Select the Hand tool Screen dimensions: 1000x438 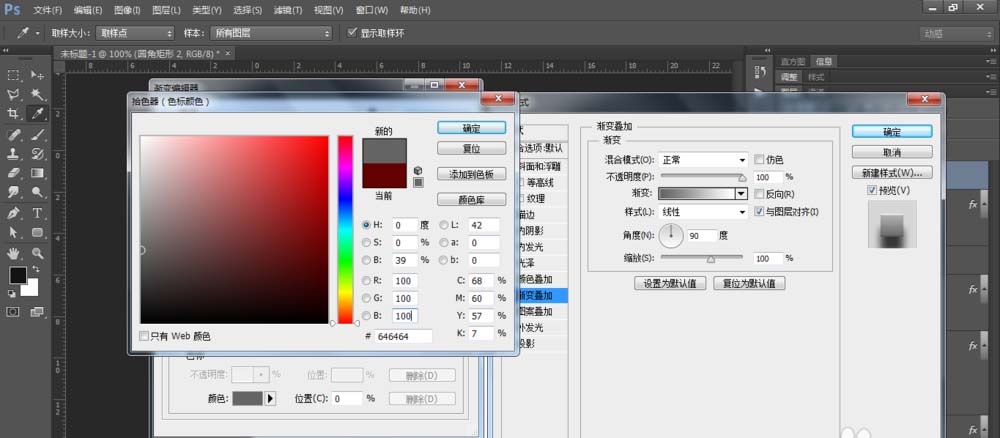[x=14, y=253]
